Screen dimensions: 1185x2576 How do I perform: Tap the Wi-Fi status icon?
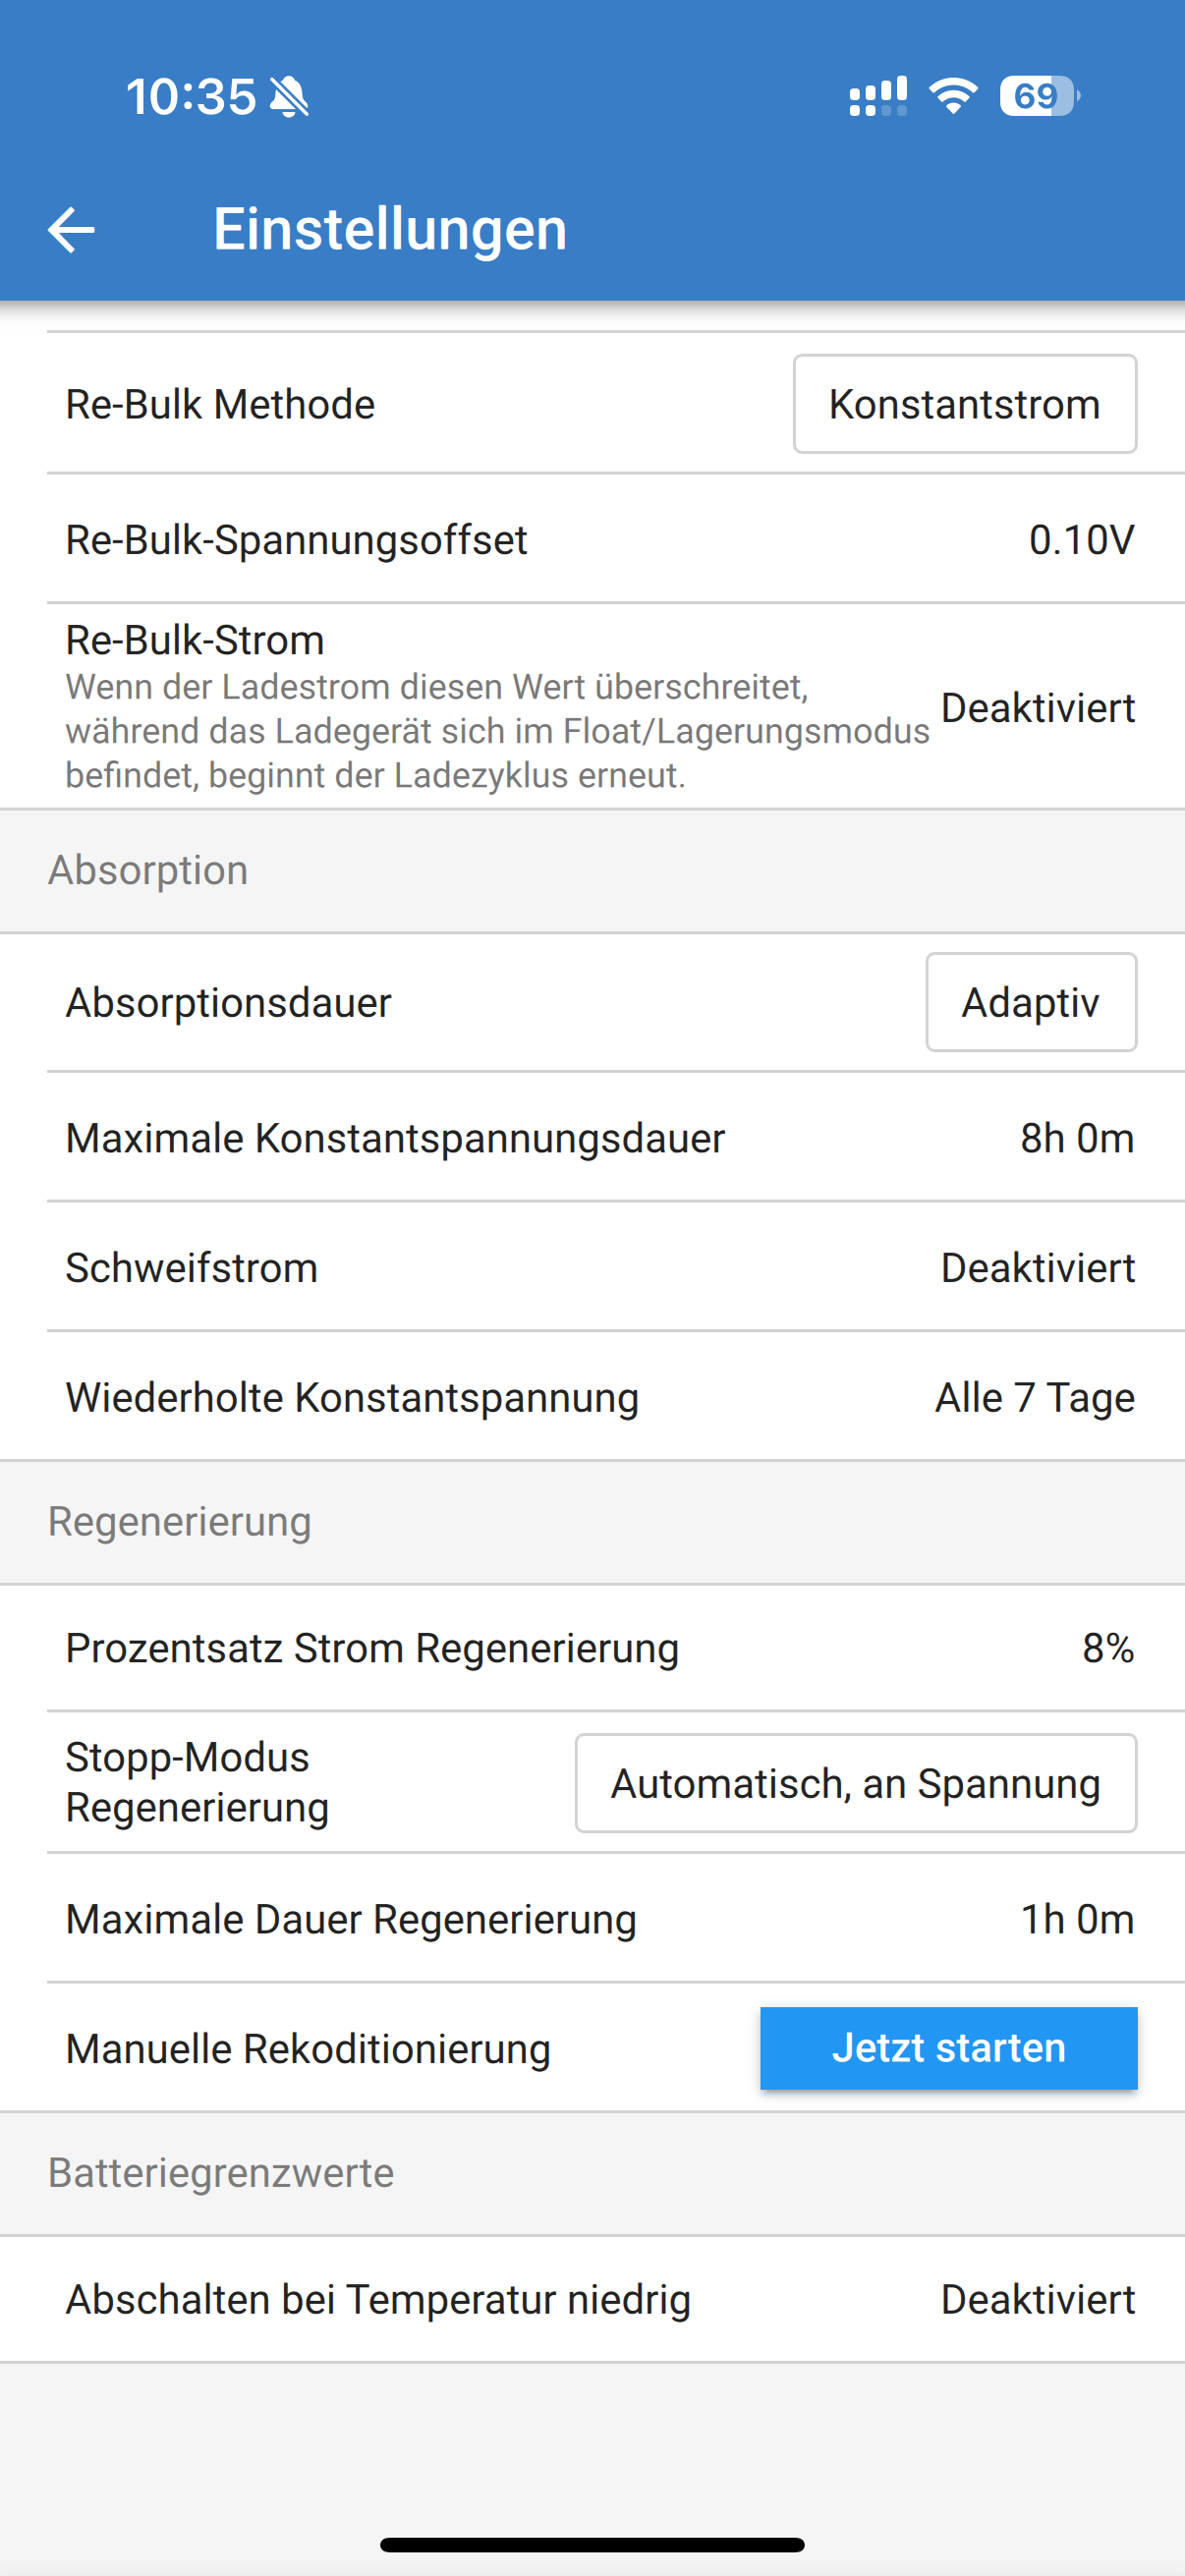pyautogui.click(x=953, y=96)
